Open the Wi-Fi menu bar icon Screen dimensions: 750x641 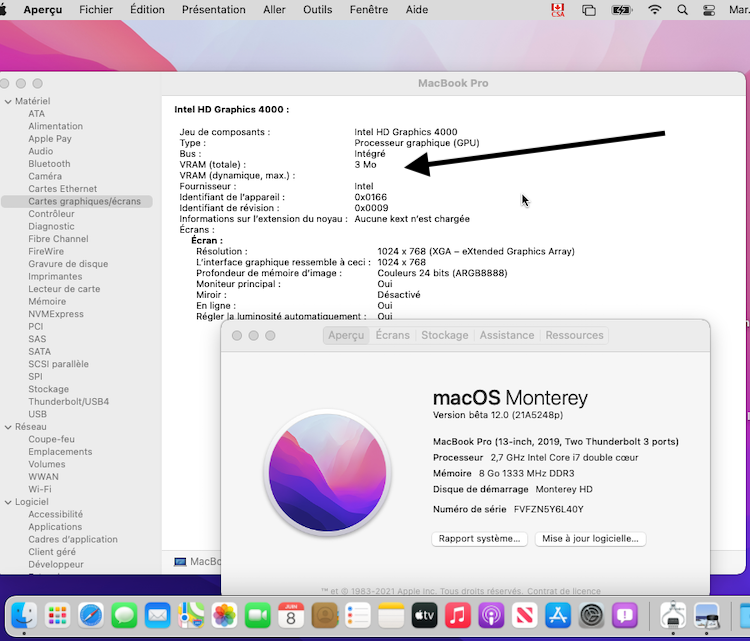pyautogui.click(x=654, y=10)
